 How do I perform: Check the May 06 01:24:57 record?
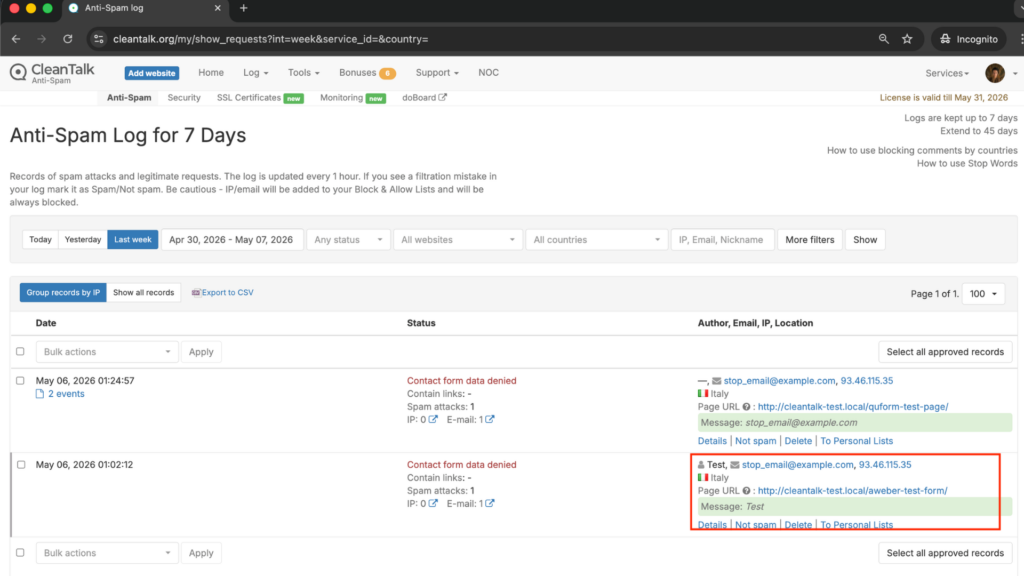point(20,380)
